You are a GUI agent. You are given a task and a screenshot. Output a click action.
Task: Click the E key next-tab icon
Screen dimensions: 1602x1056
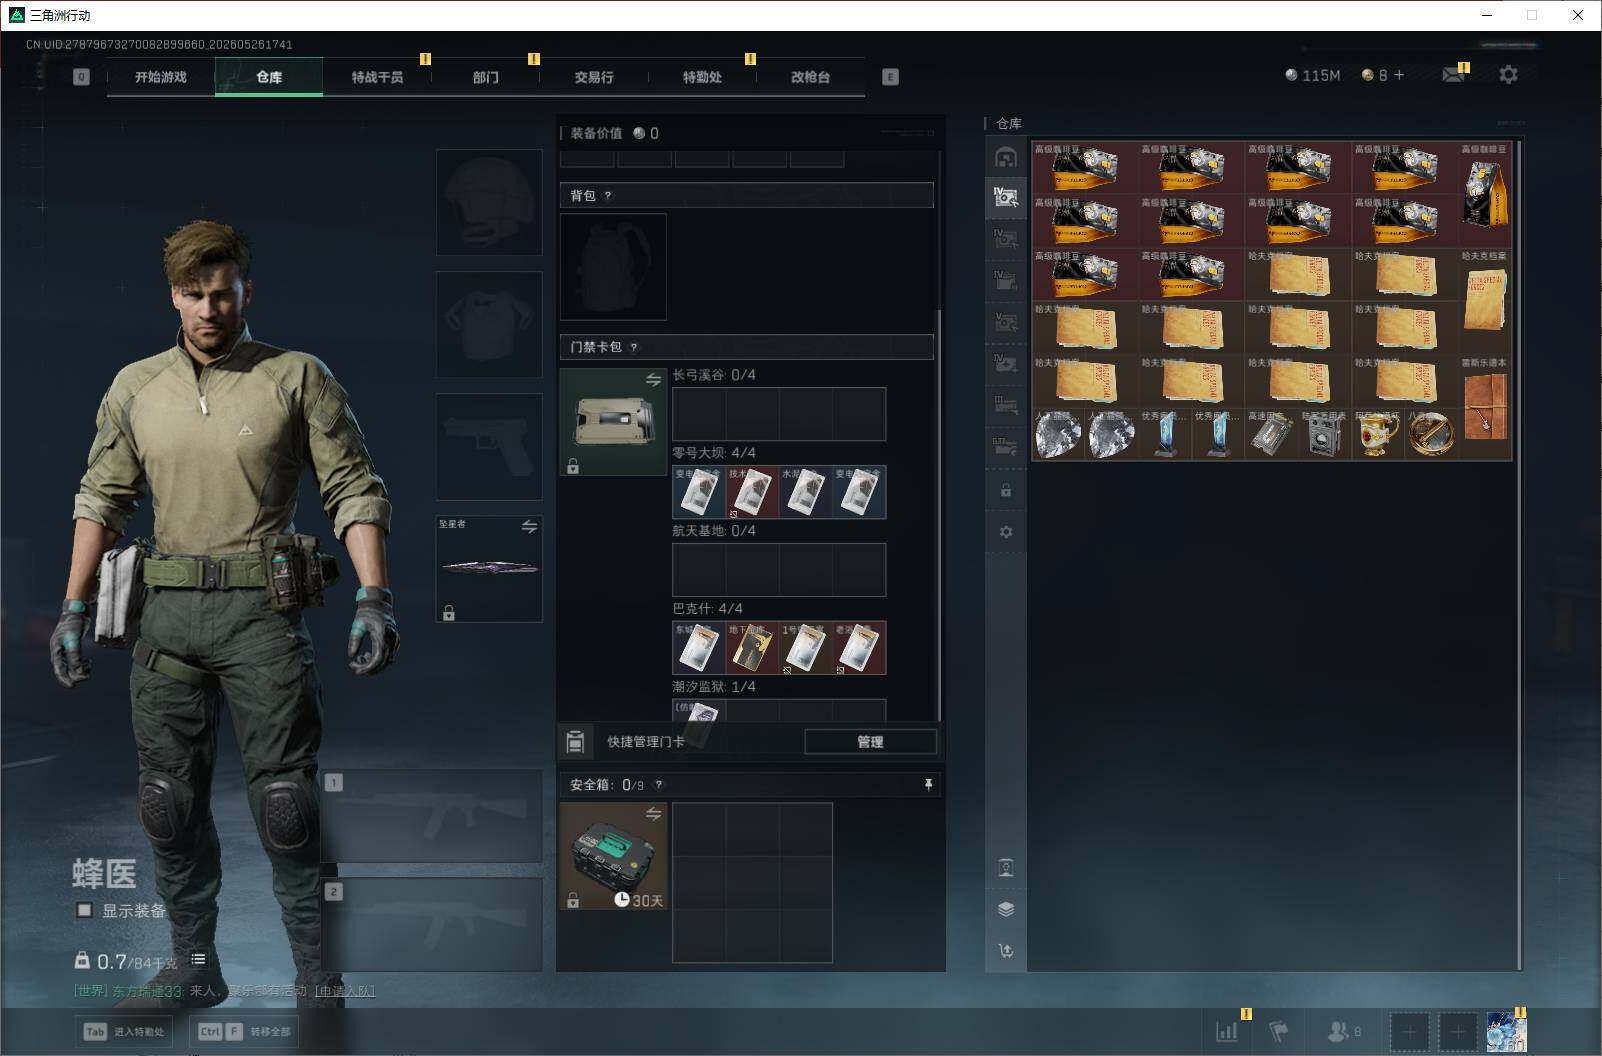(890, 77)
